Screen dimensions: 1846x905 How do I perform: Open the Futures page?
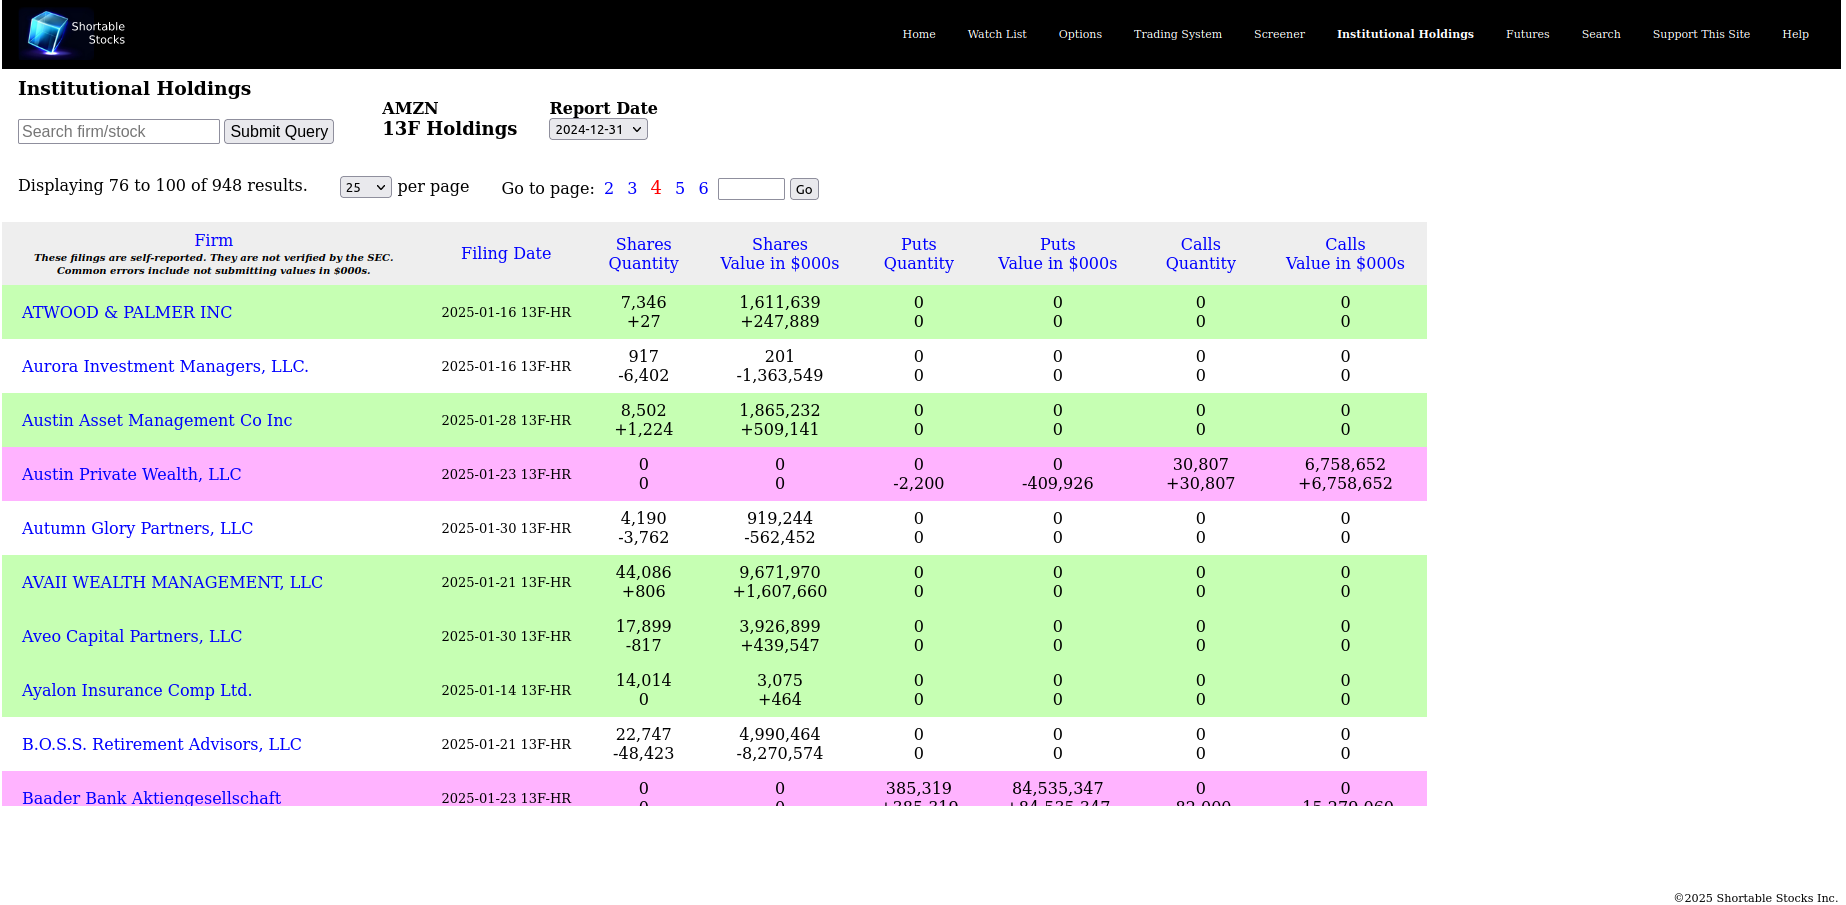click(x=1527, y=34)
